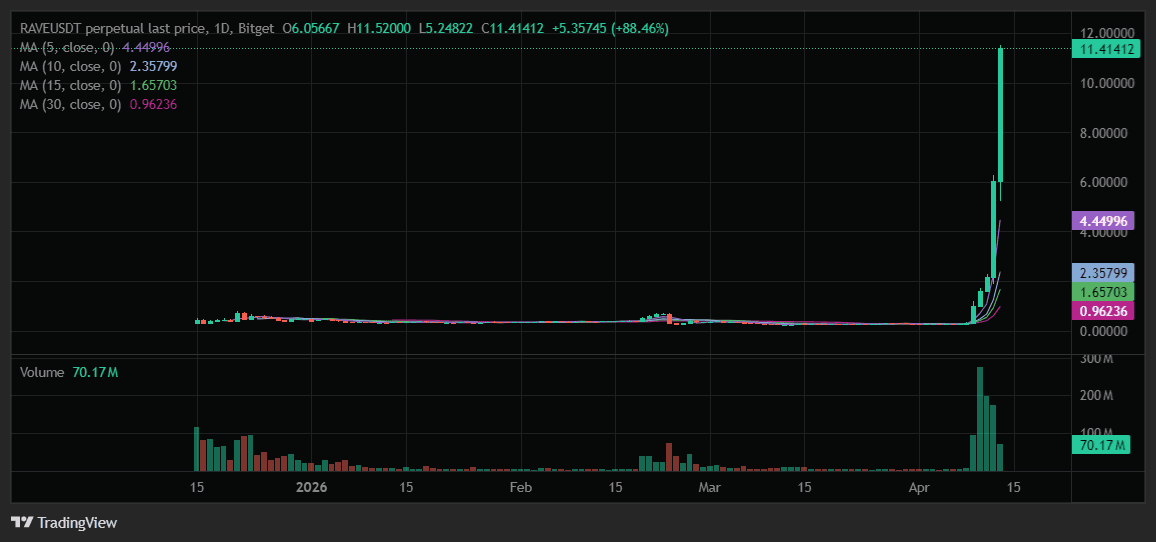Click the tallest green candle on the chart

[1001, 115]
